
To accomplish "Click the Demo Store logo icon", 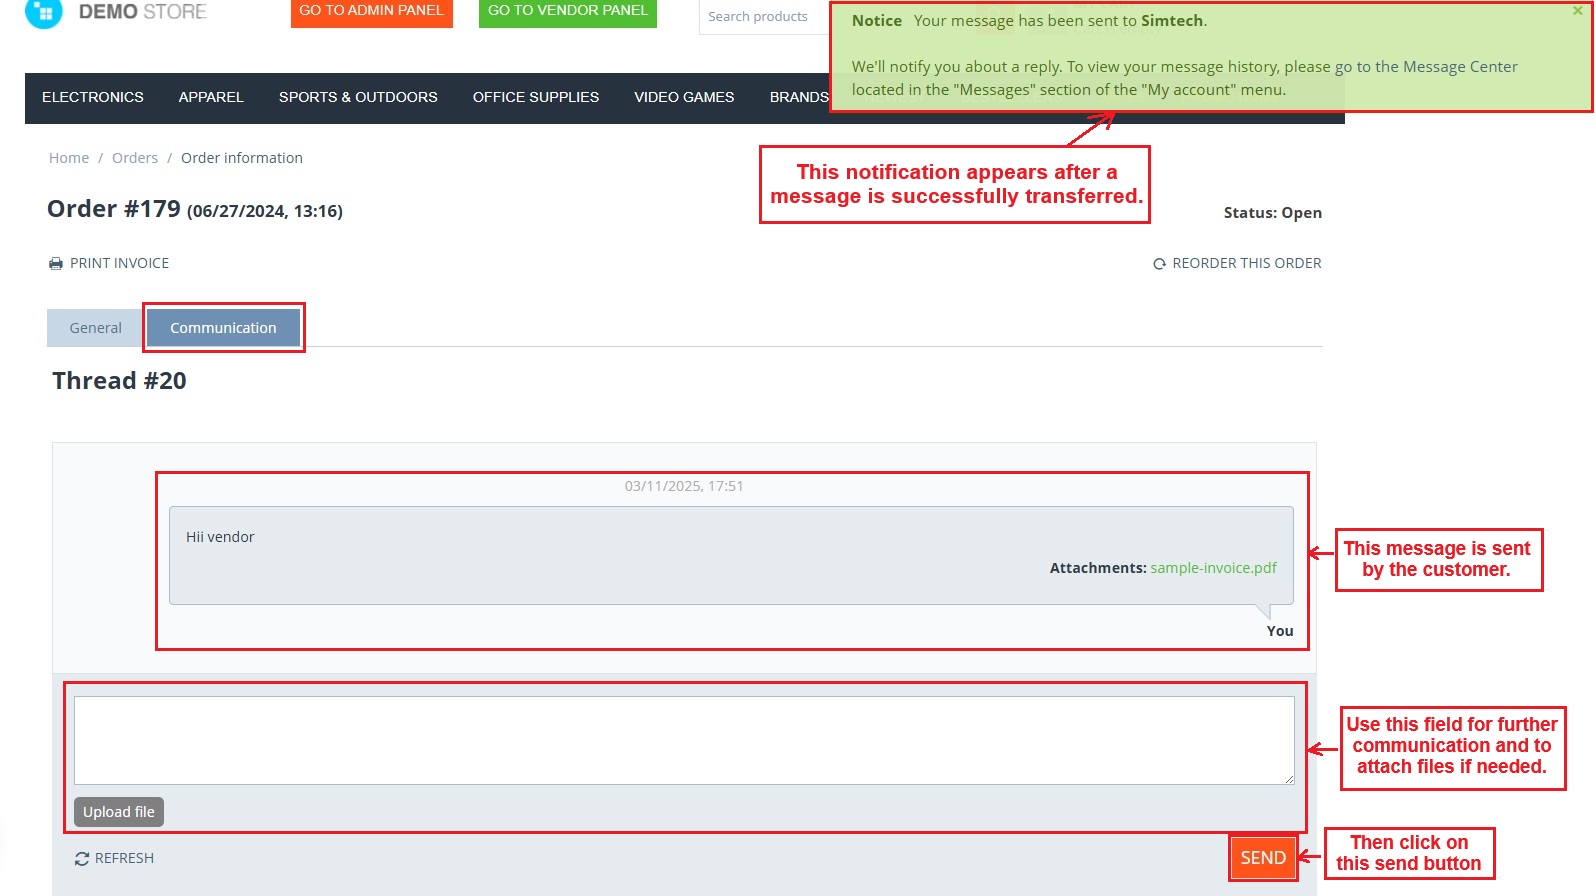I will pyautogui.click(x=43, y=12).
